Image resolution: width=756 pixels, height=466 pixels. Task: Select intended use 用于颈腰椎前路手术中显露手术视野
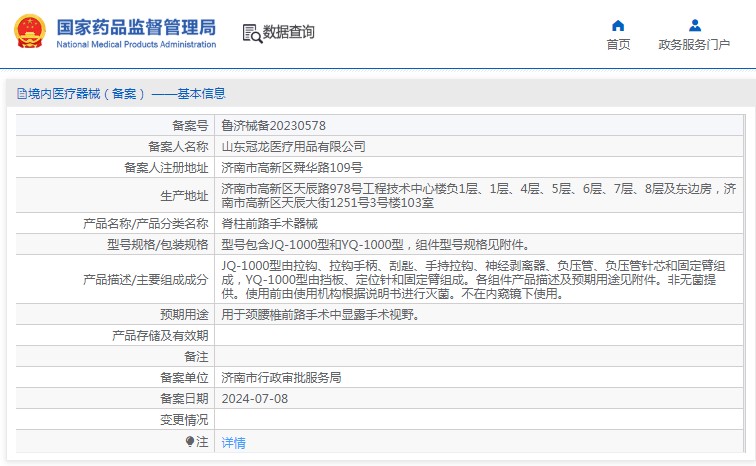(320, 315)
